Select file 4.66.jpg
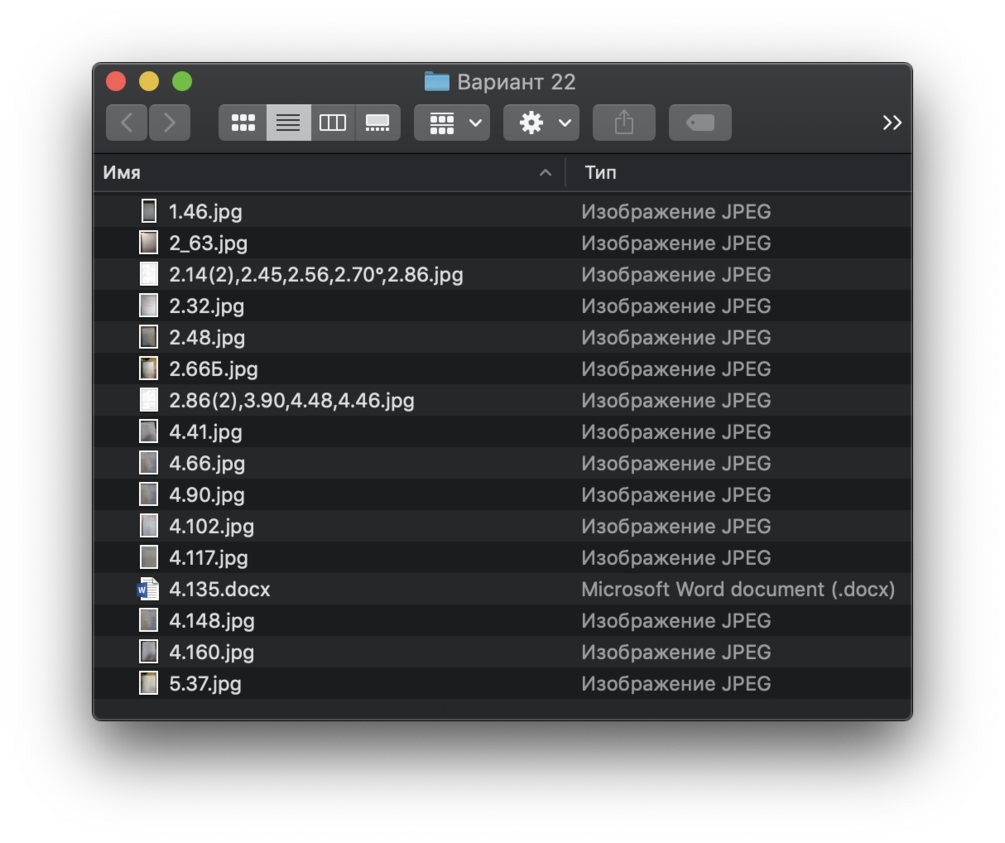The image size is (1005, 843). point(502,463)
